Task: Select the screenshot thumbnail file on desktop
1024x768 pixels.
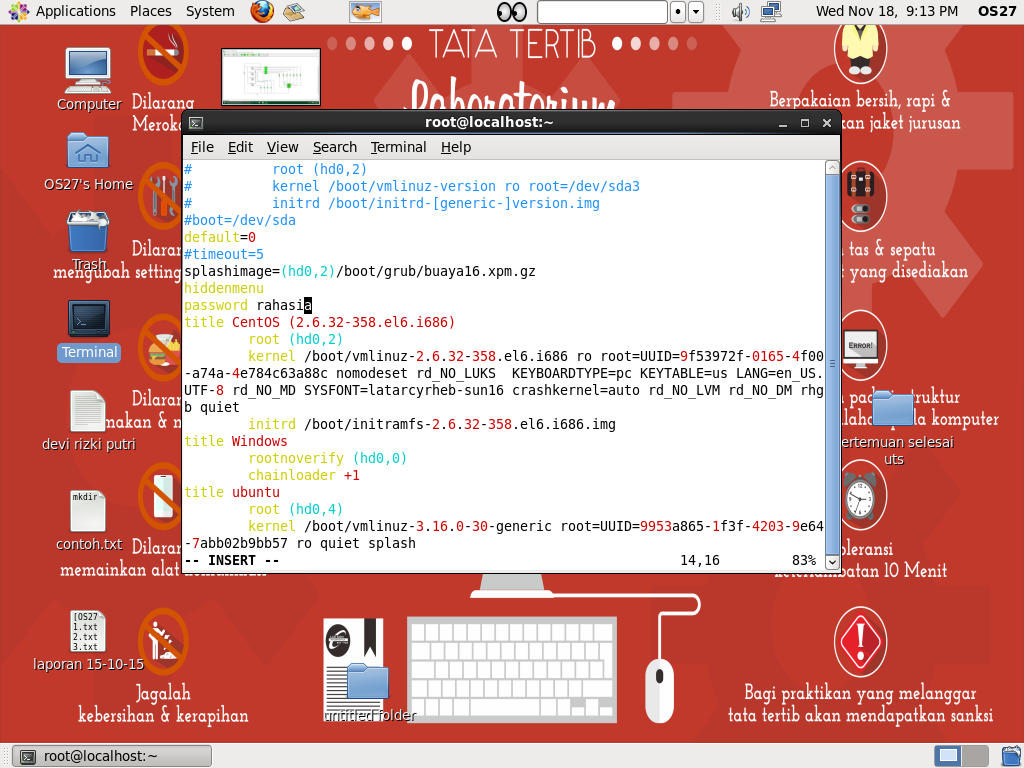Action: pos(271,76)
